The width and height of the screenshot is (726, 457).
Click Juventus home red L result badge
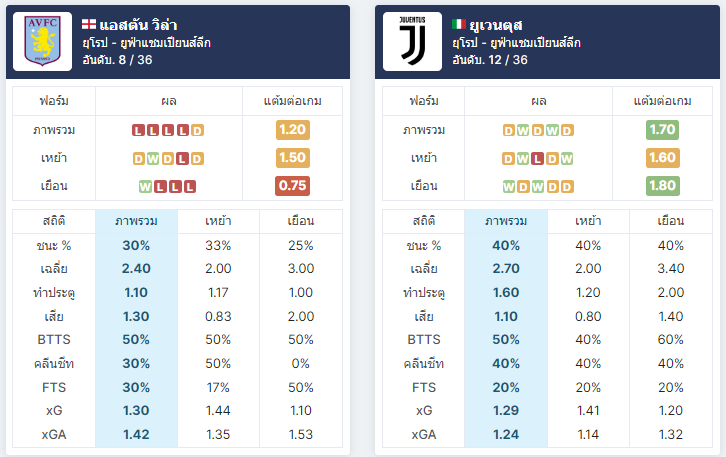[537, 159]
